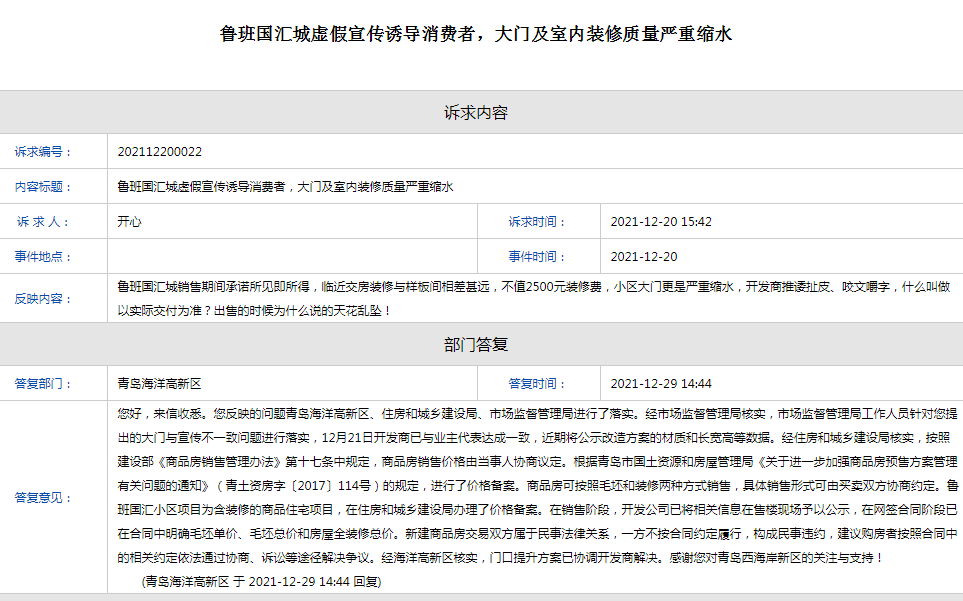This screenshot has width=963, height=601.
Task: Click the 事件时间 label
Action: pos(537,257)
